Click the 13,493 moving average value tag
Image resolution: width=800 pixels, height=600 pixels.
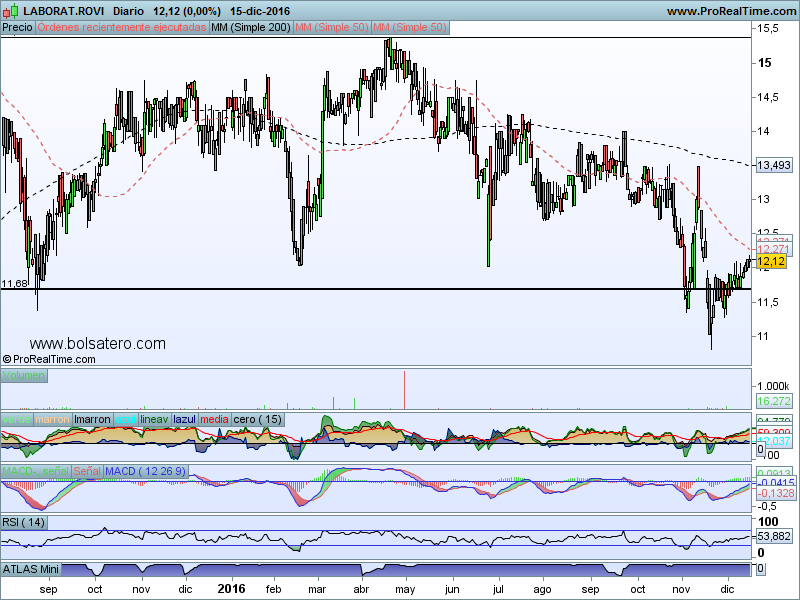(x=774, y=165)
